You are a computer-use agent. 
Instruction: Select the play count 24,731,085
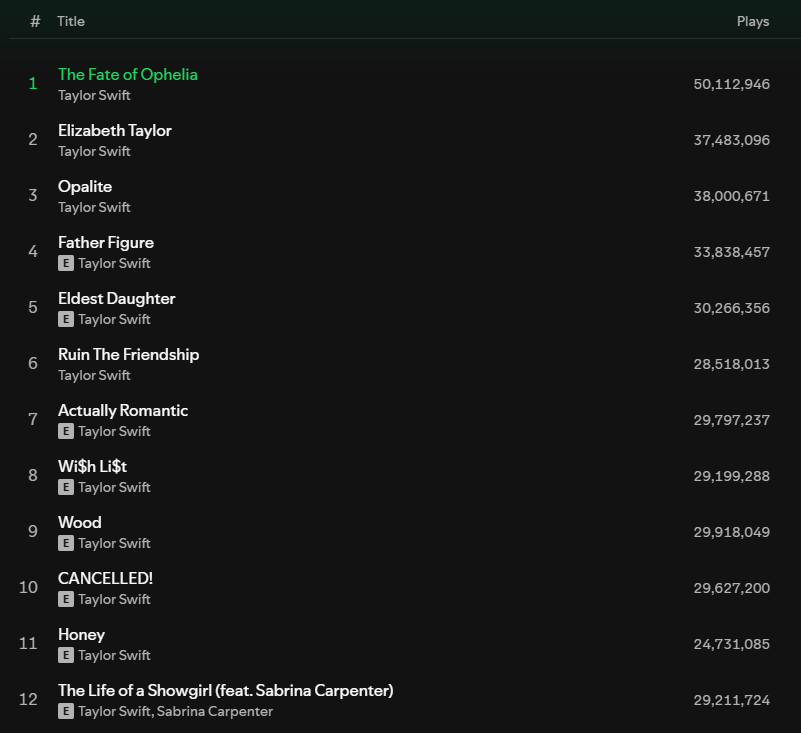(x=732, y=644)
